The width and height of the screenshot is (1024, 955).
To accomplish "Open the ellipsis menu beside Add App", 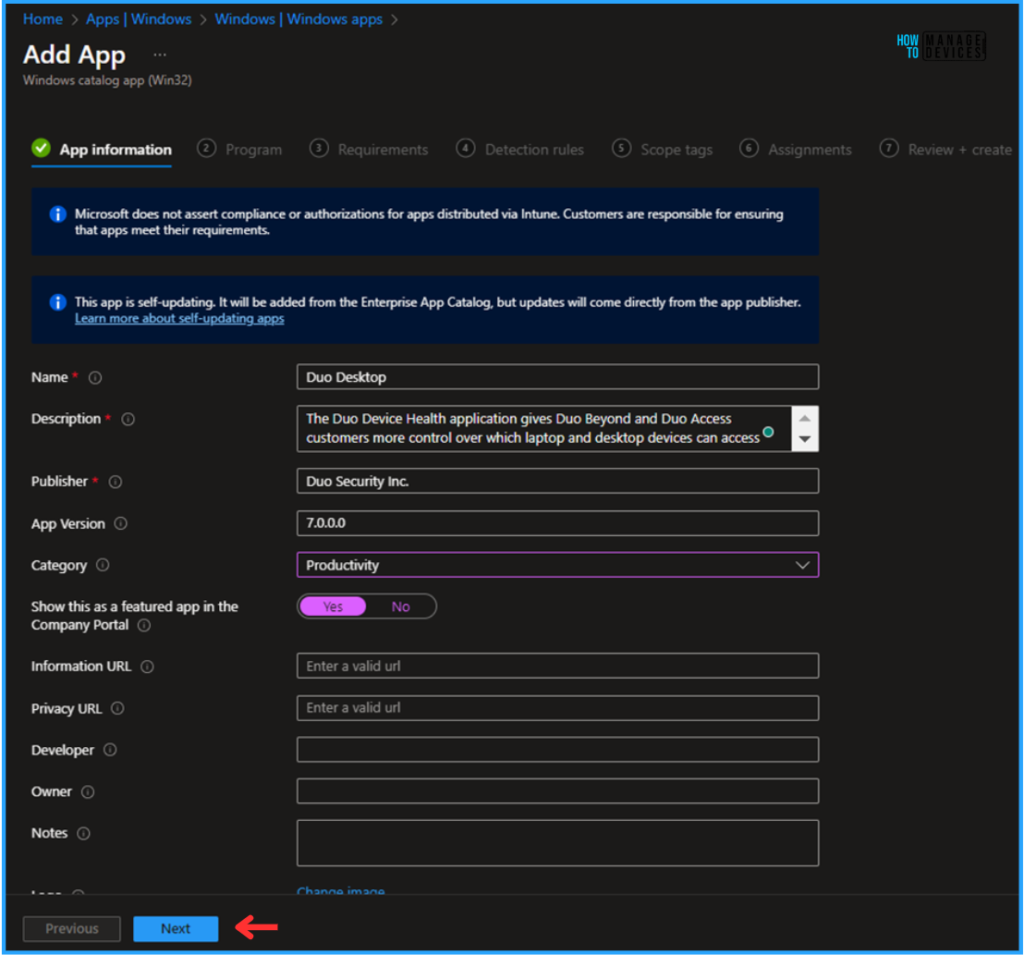I will click(160, 55).
